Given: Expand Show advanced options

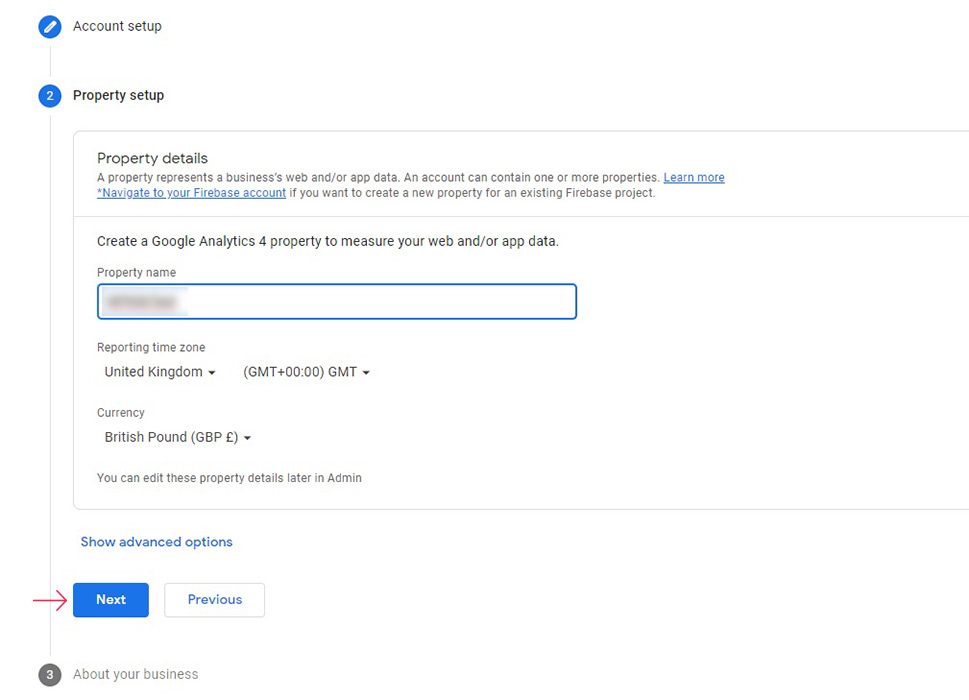Looking at the screenshot, I should point(156,542).
